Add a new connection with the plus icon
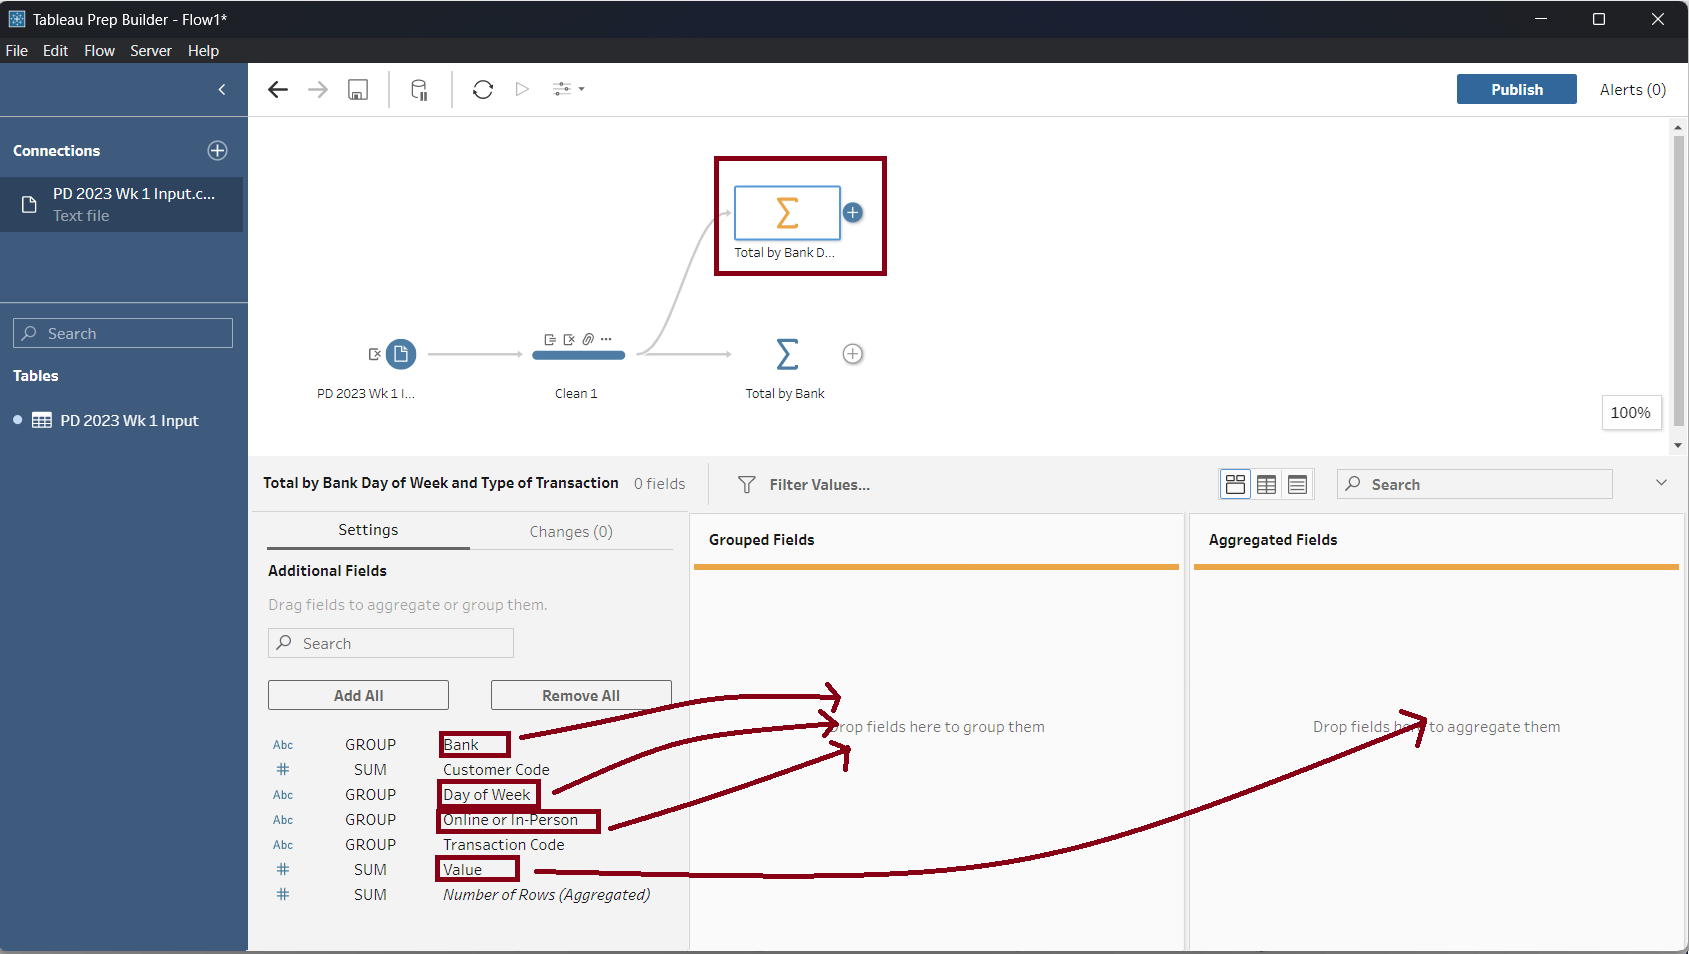The image size is (1689, 954). pos(217,151)
